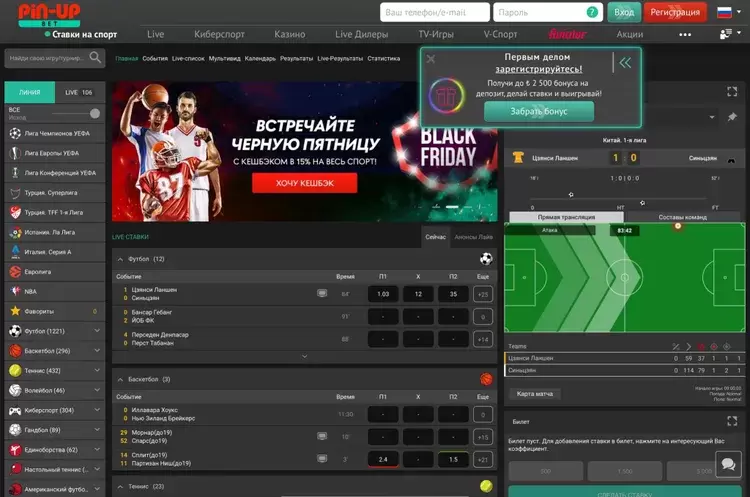Click the search magnifier icon
This screenshot has height=497, width=750.
95,58
